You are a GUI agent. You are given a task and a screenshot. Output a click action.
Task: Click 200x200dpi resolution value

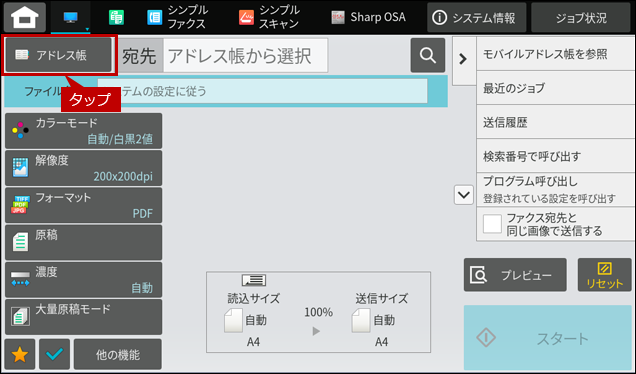(123, 176)
